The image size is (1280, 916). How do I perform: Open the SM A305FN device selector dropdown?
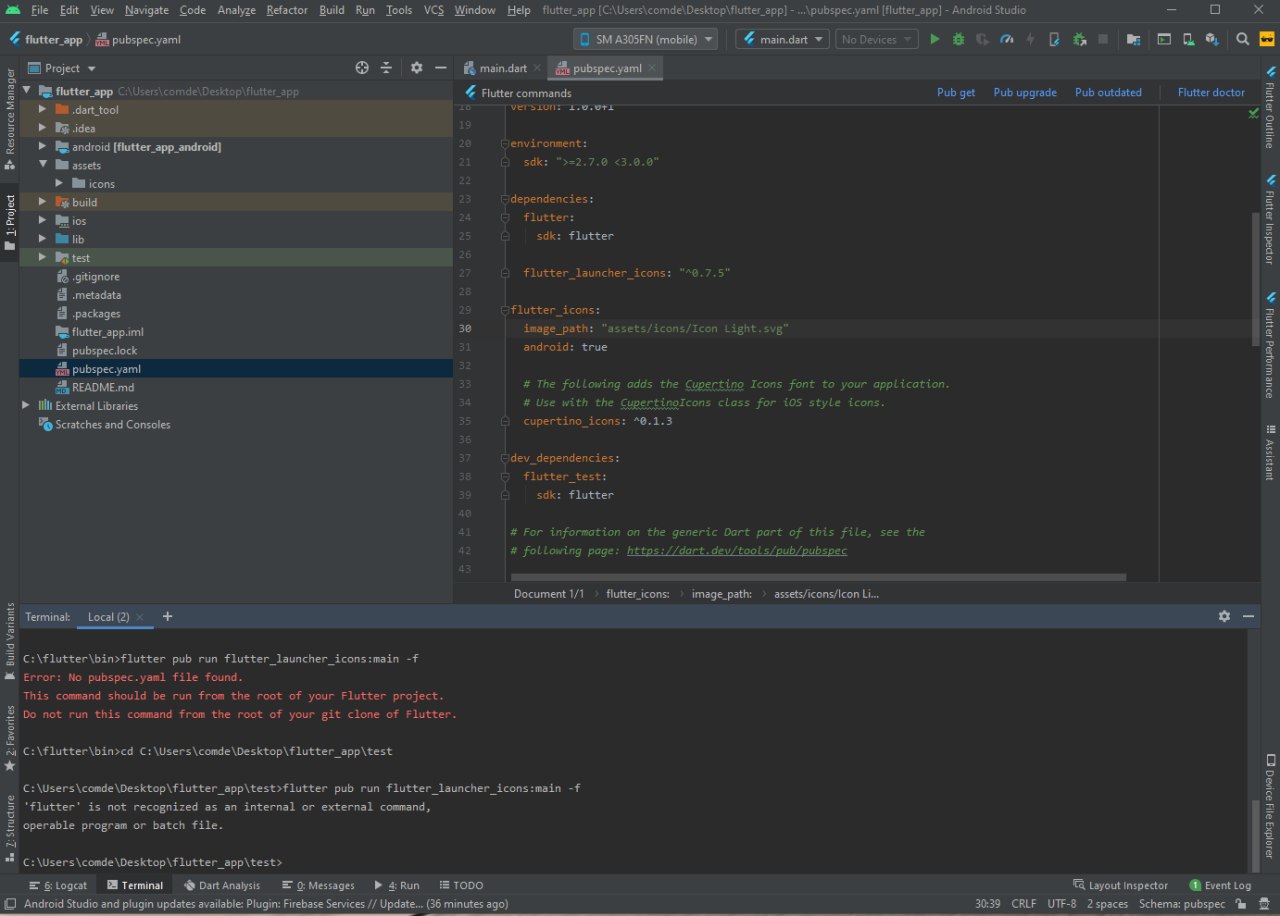click(x=645, y=40)
